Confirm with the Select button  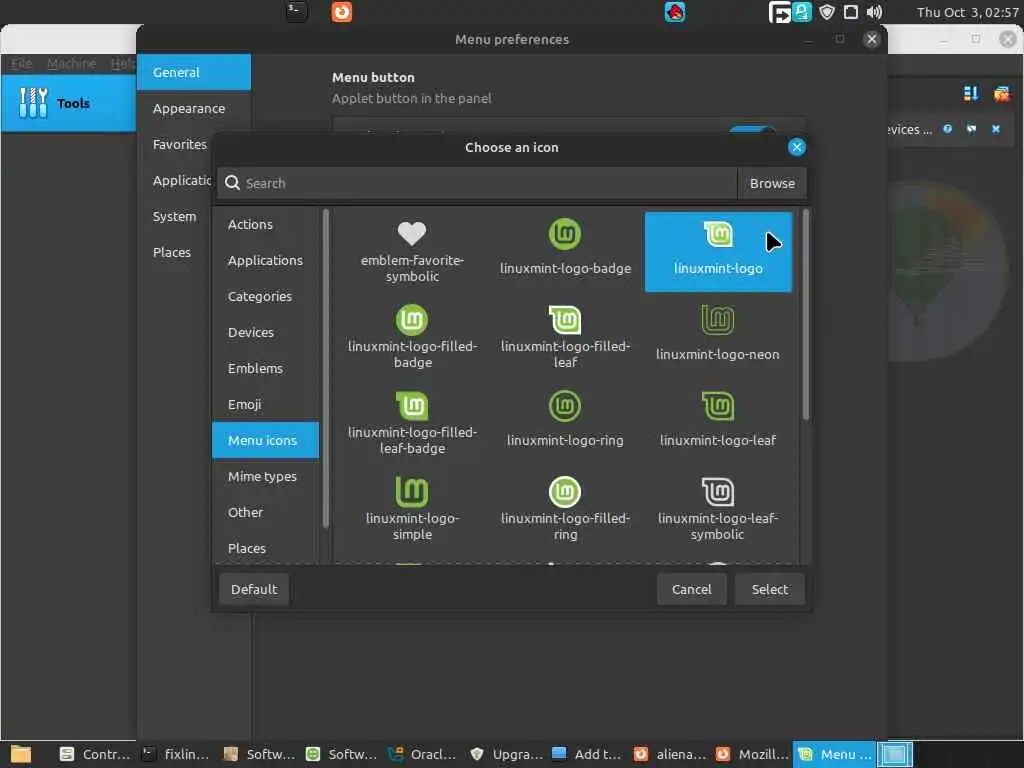tap(769, 589)
